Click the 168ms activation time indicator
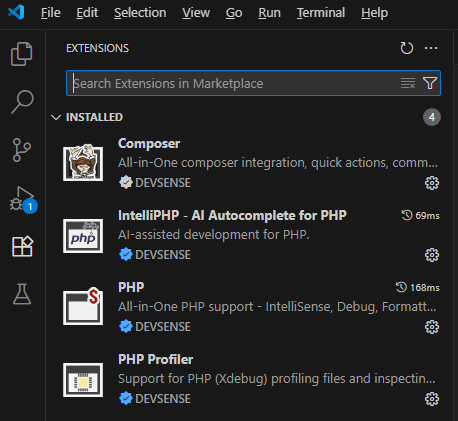458x421 pixels. coord(418,287)
